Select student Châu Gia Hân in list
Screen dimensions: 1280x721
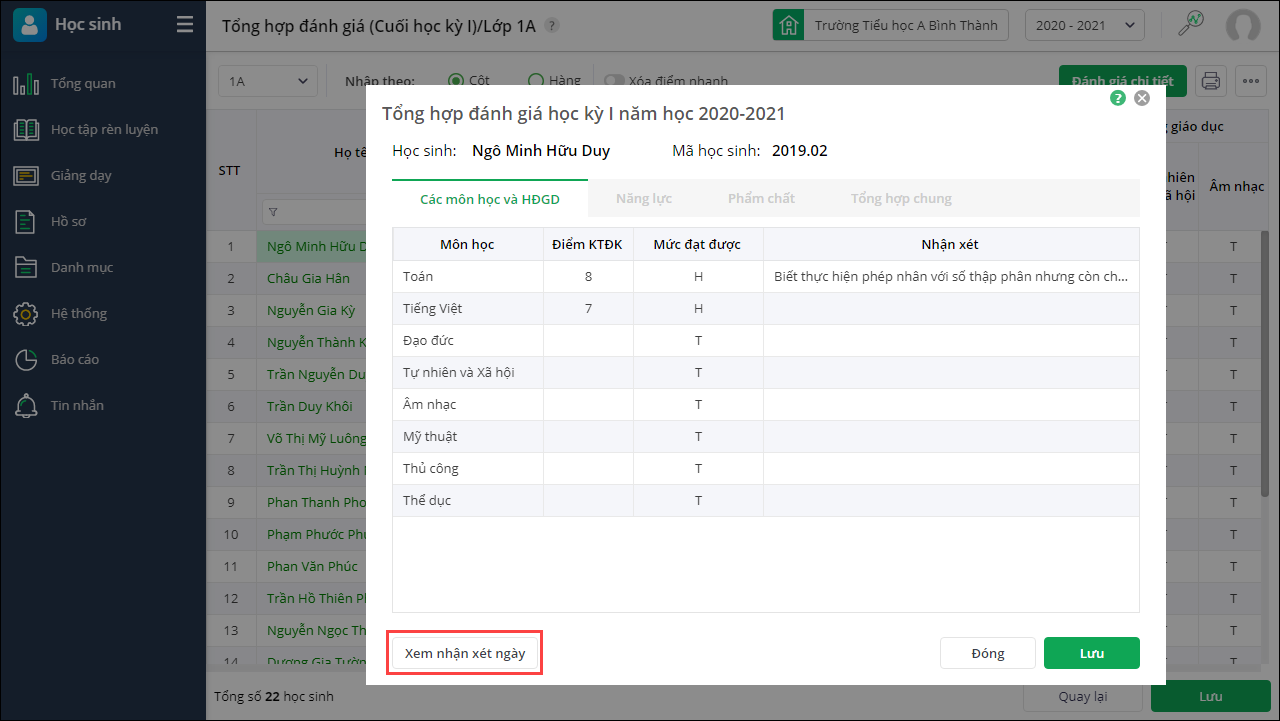pos(308,278)
